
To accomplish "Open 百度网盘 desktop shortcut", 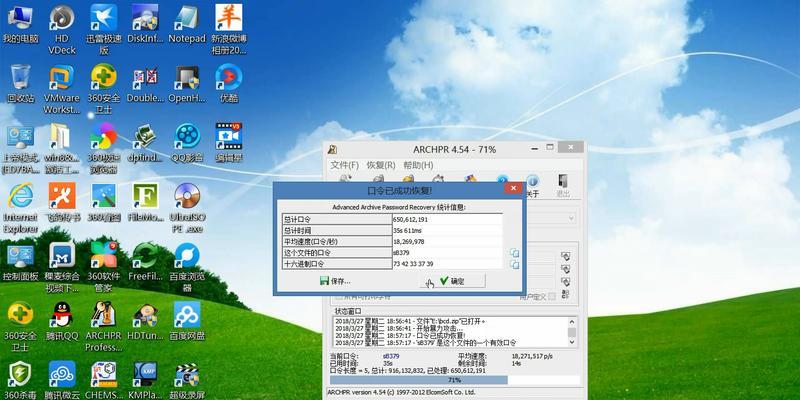I will point(187,321).
